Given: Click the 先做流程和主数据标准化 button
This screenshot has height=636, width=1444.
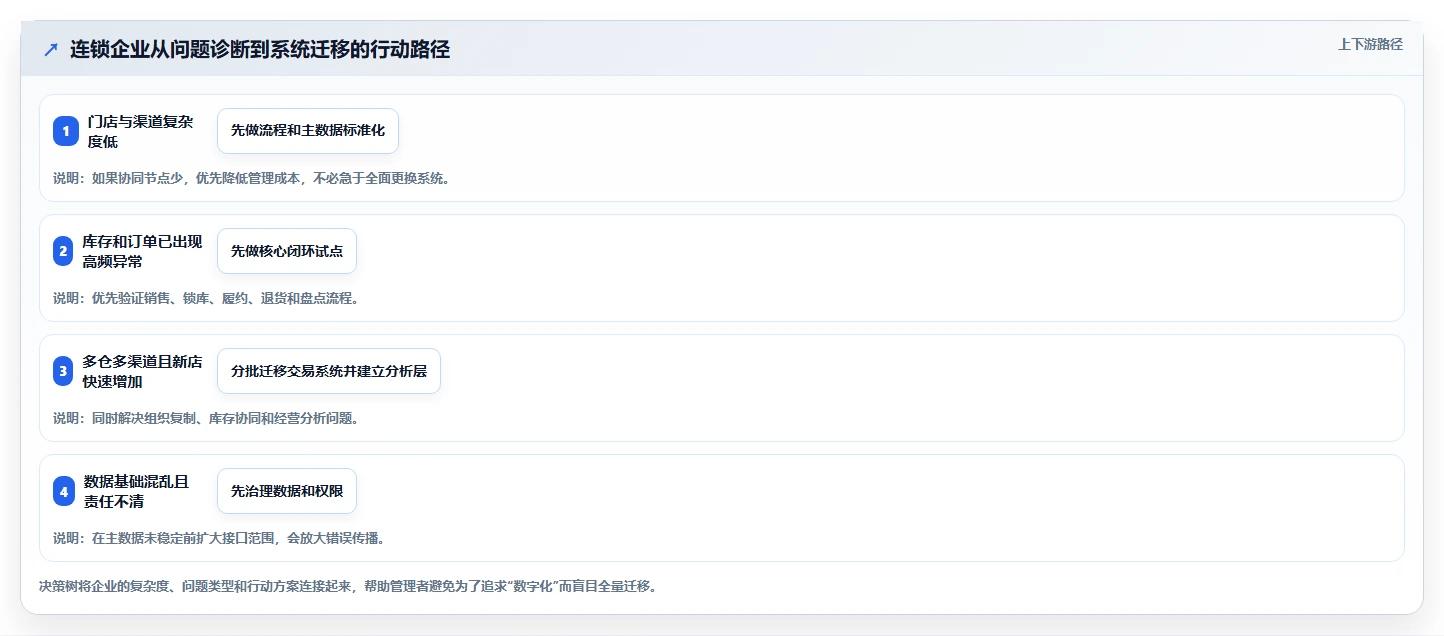Looking at the screenshot, I should [308, 131].
